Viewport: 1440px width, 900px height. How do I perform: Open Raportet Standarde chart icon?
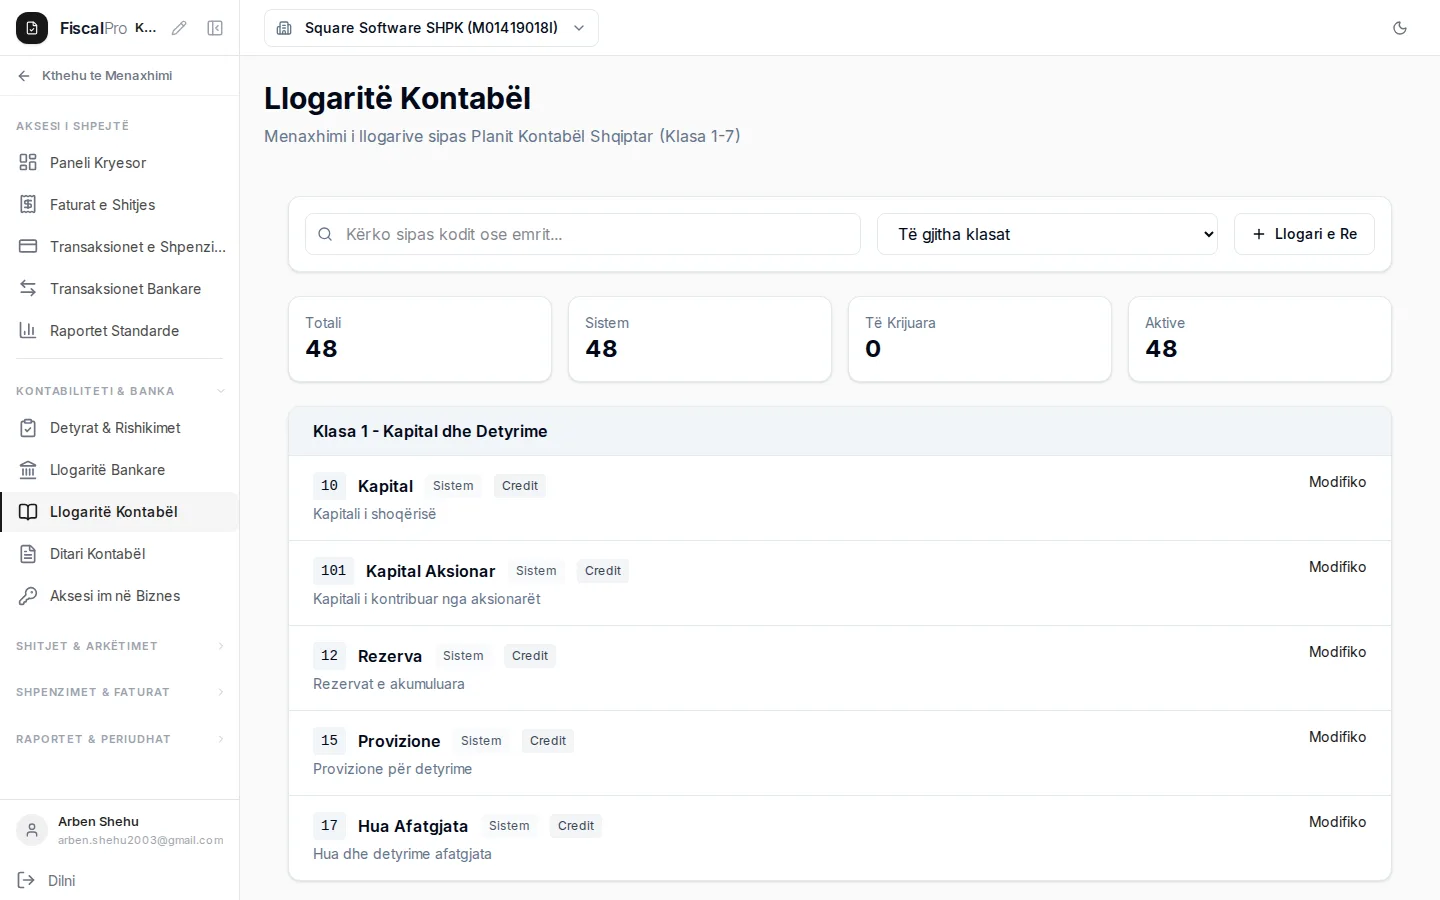28,330
